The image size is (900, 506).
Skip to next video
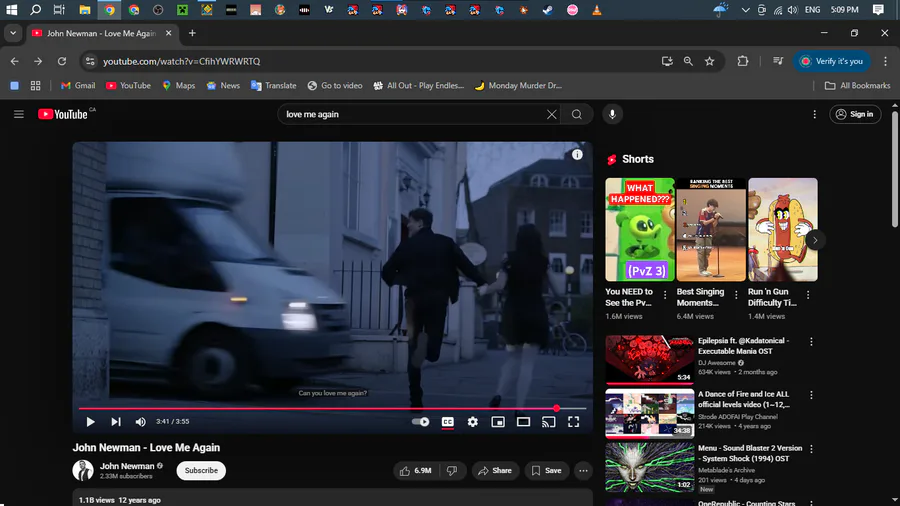(x=116, y=422)
